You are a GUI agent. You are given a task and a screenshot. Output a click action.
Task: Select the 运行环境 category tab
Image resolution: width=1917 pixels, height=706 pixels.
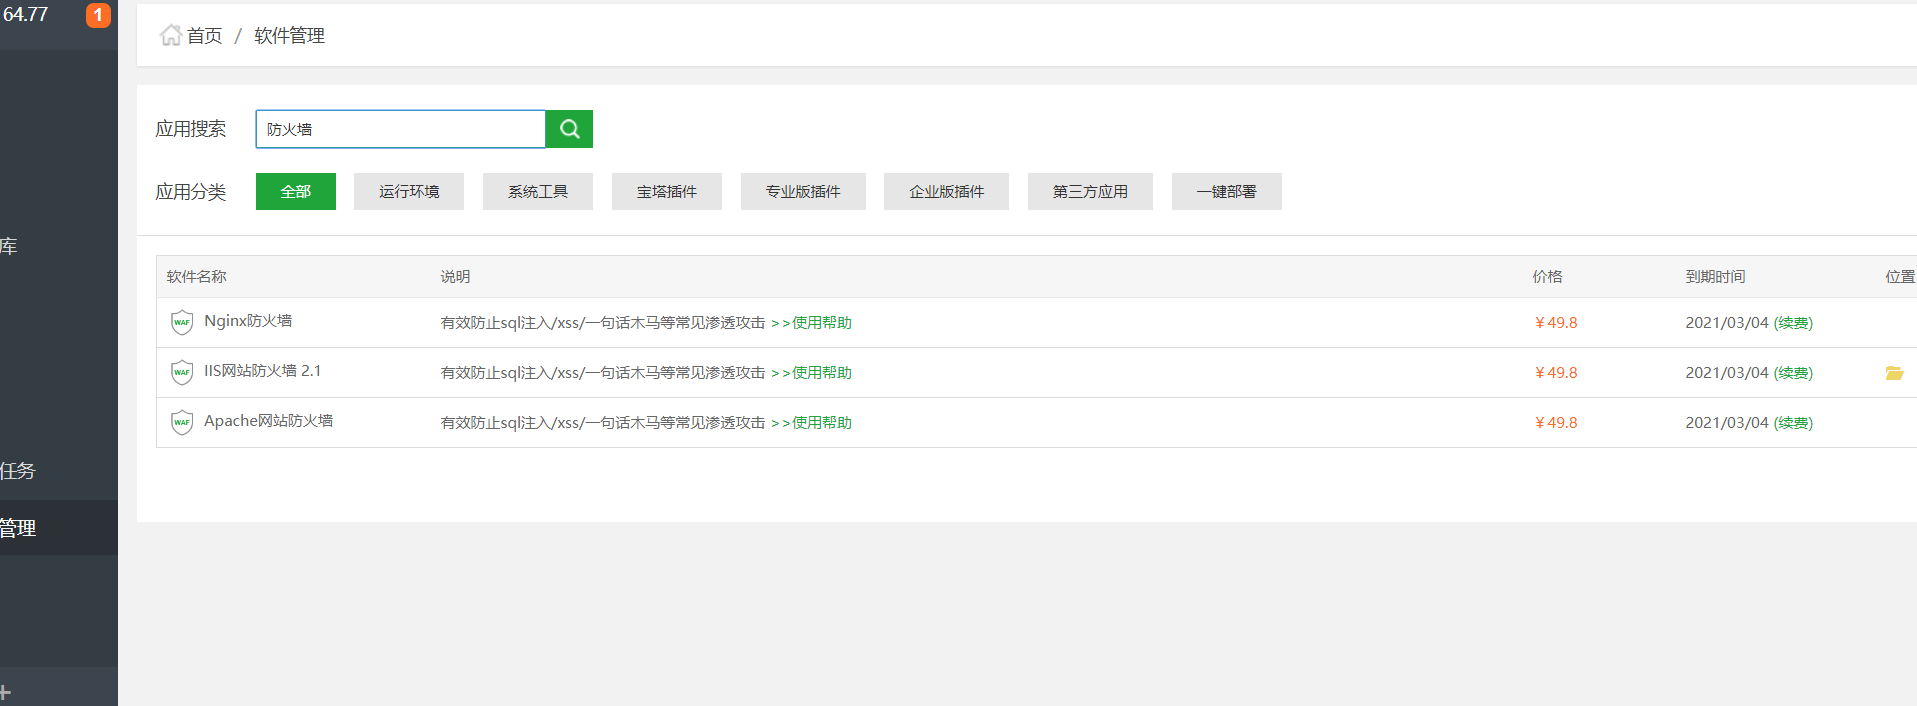(409, 191)
